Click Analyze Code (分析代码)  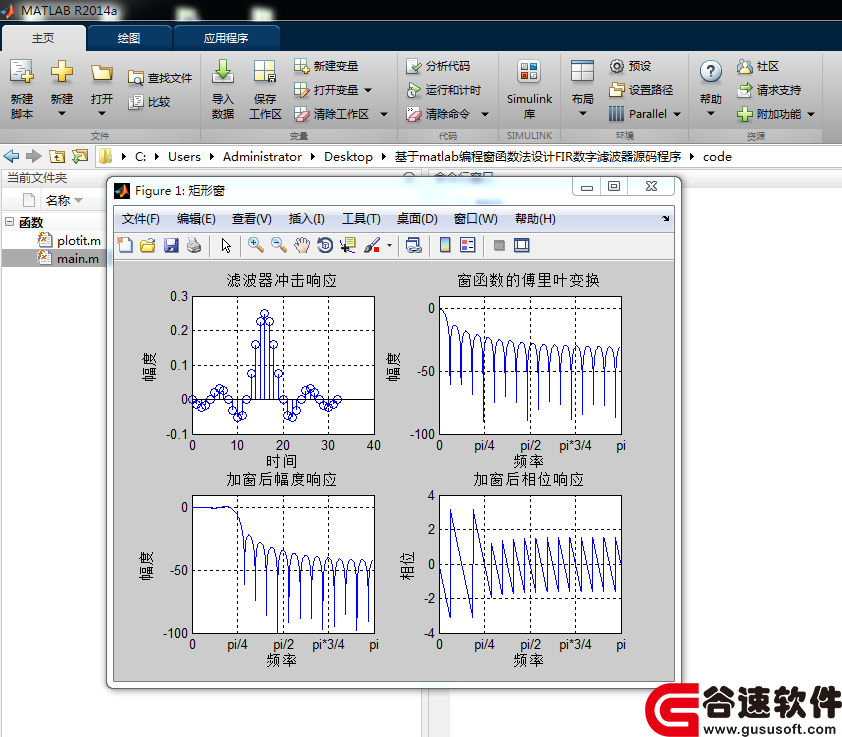[438, 66]
